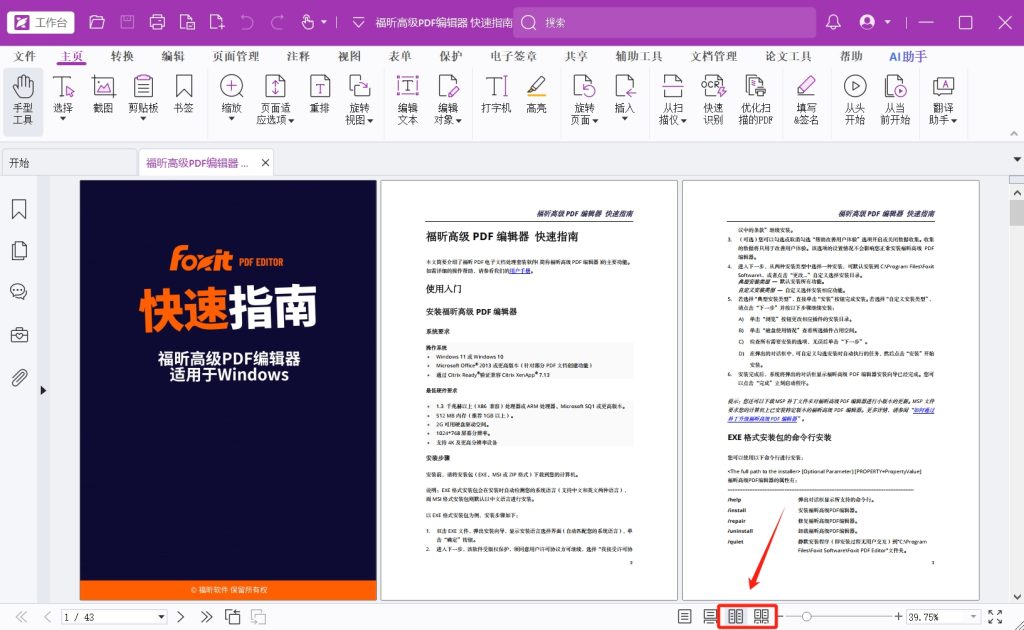
Task: Run Quick OCR recognition (快速识别)
Action: [713, 101]
